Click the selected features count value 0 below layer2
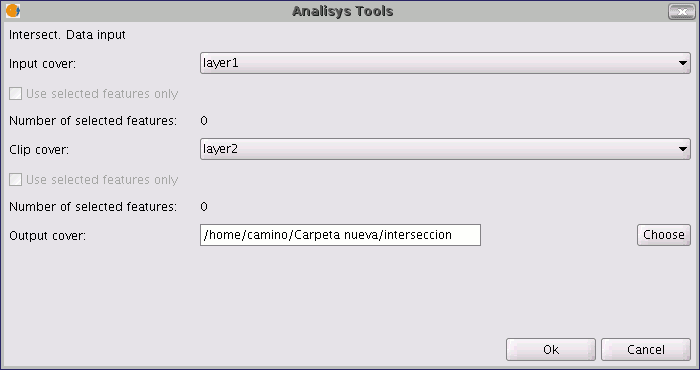Screen dimensions: 700x370 point(204,207)
